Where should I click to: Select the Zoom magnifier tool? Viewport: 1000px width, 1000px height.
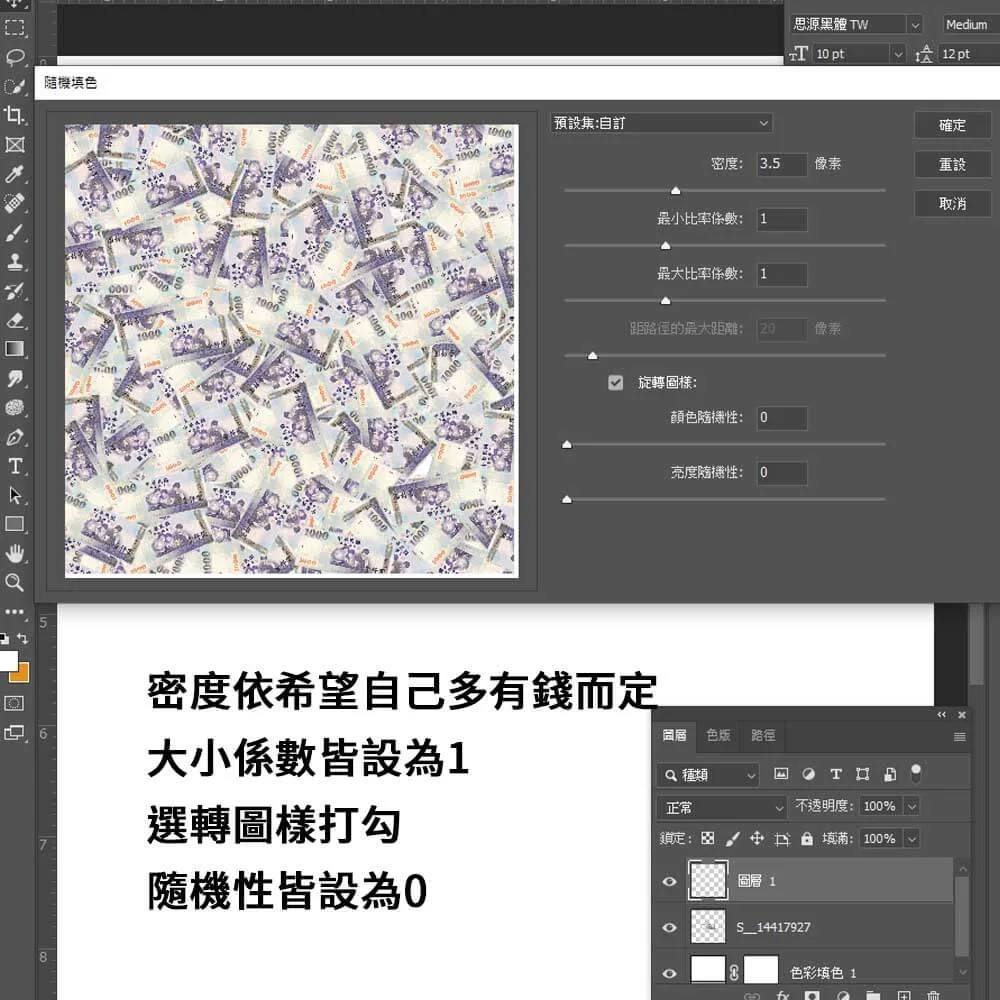pyautogui.click(x=15, y=582)
